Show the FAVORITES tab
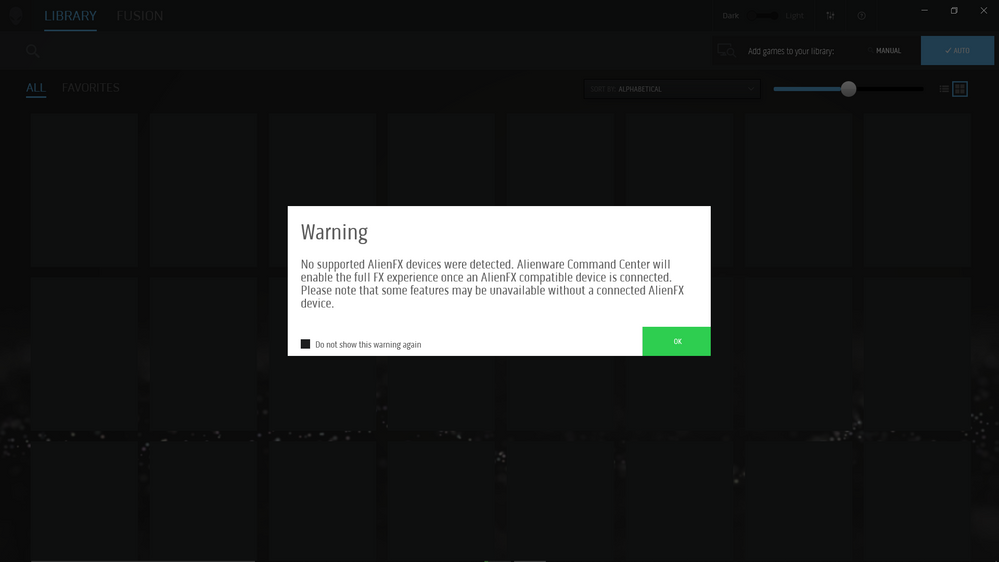The height and width of the screenshot is (562, 999). click(x=90, y=88)
